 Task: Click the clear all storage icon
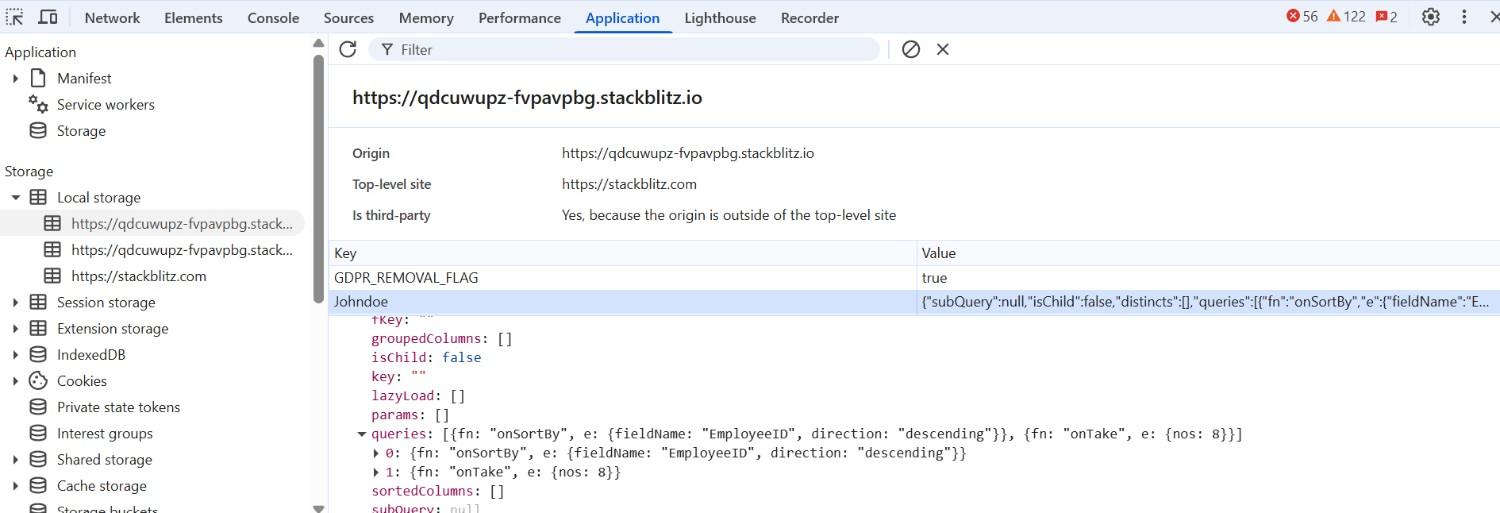(910, 49)
